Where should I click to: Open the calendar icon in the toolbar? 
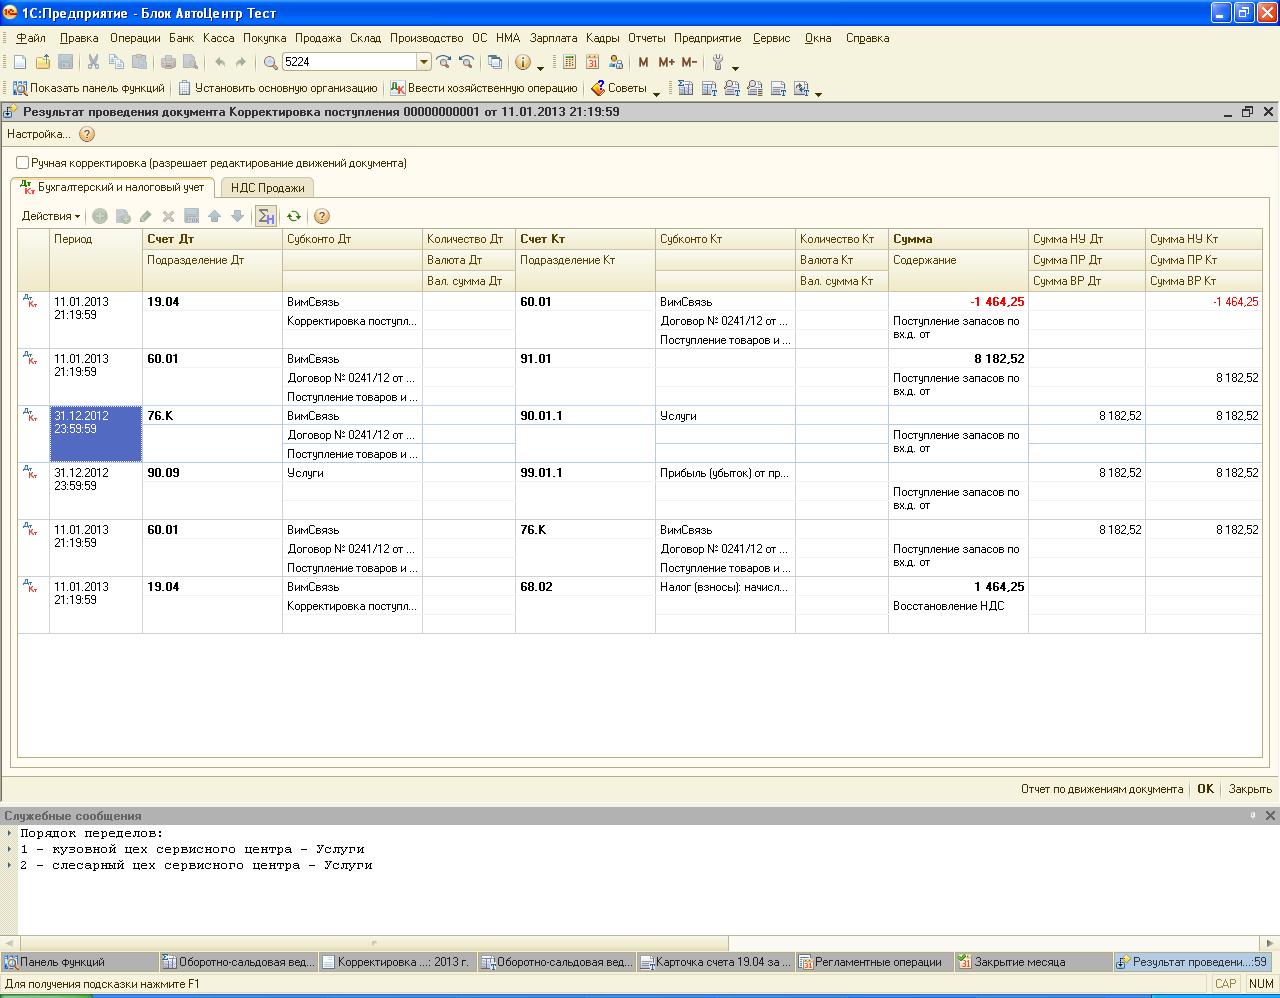click(x=593, y=62)
